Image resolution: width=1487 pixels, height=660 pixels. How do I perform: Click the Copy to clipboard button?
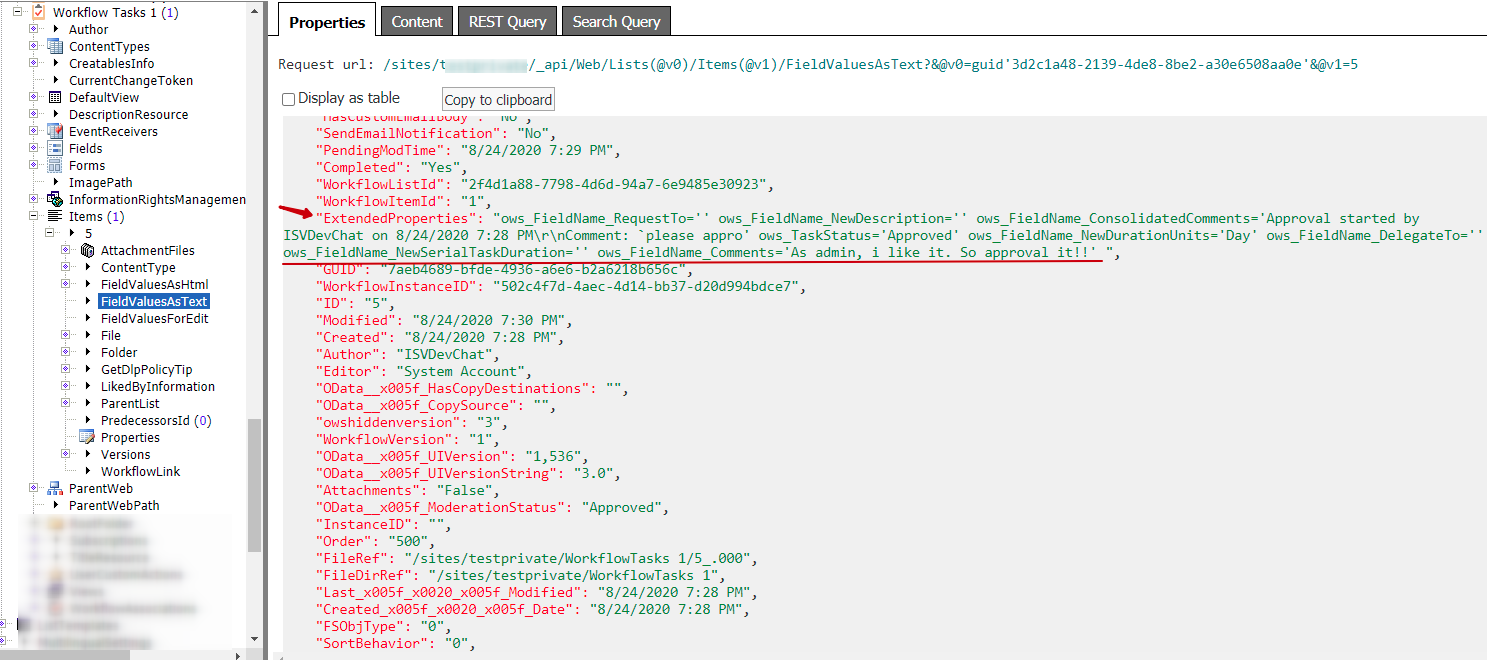tap(498, 99)
